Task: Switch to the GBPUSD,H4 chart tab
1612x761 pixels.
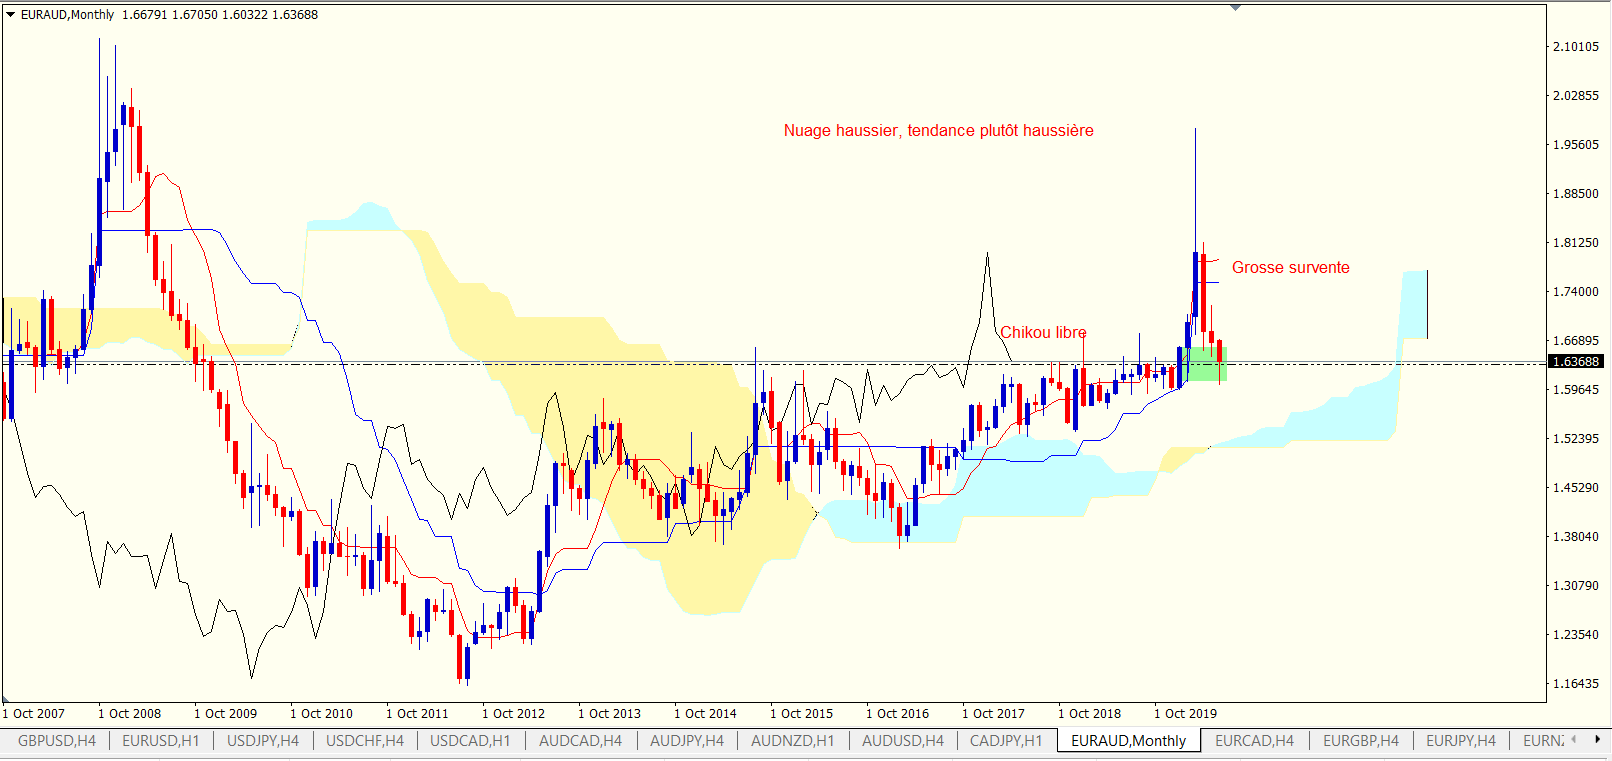Action: tap(57, 741)
